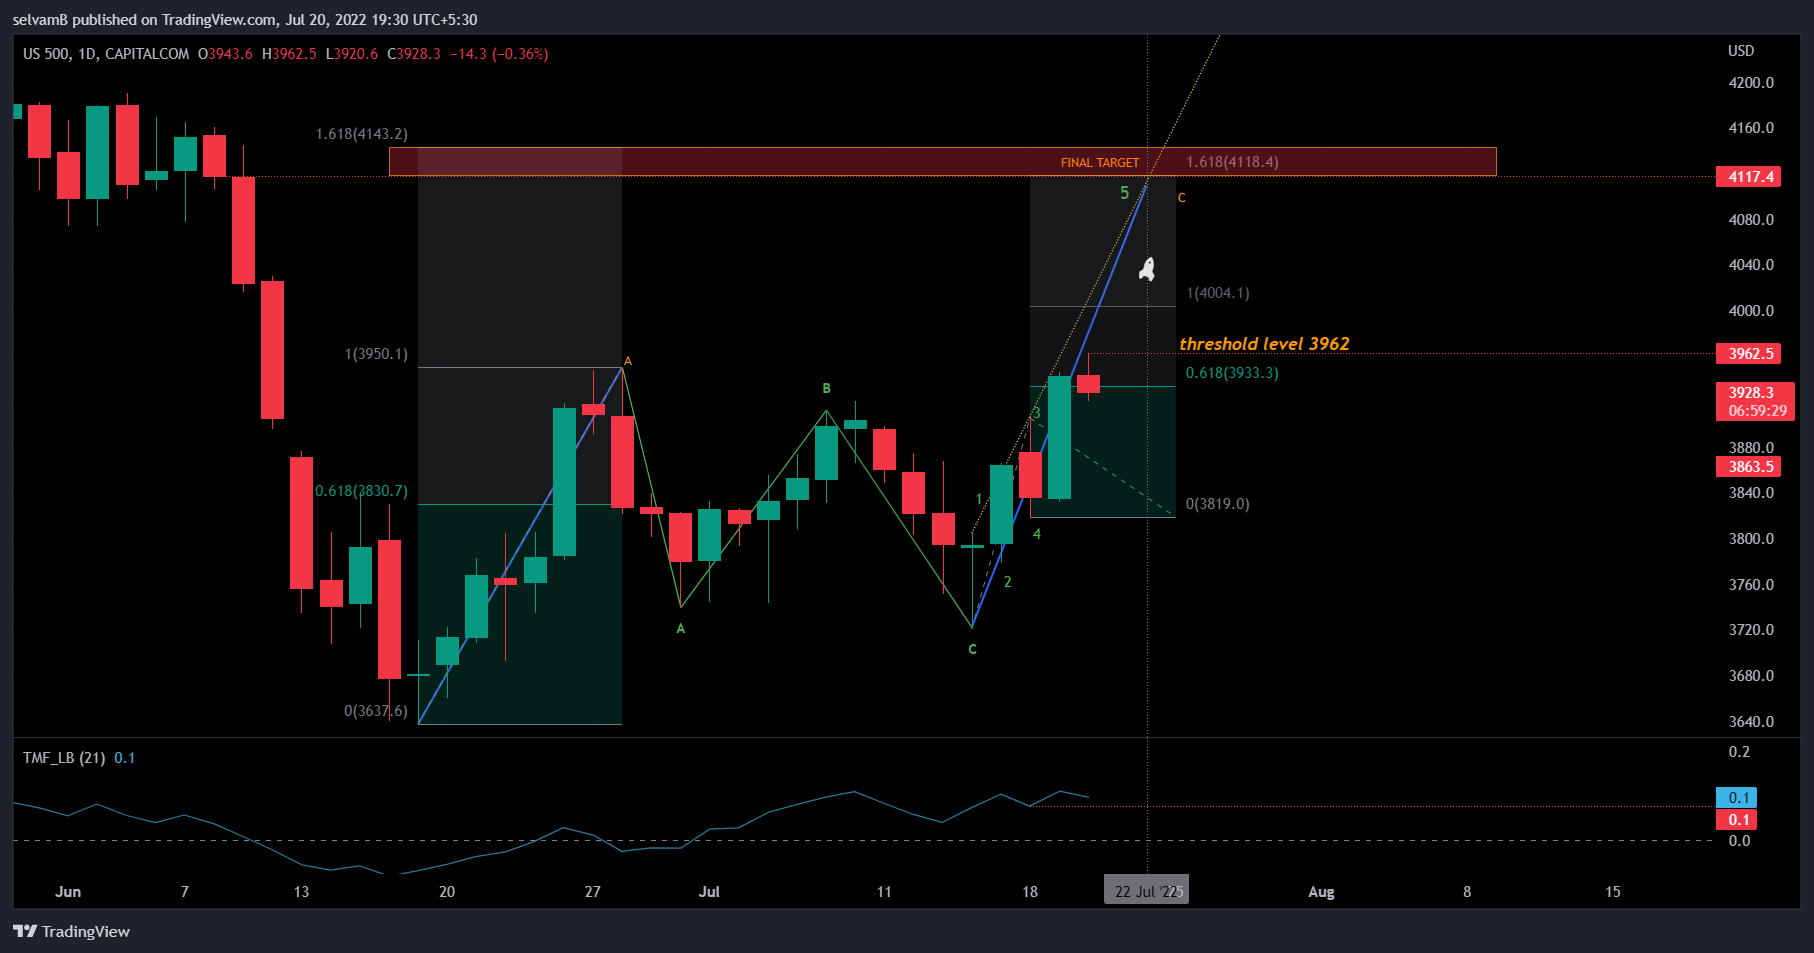
Task: Click the TradingView logo at bottom left
Action: (71, 931)
